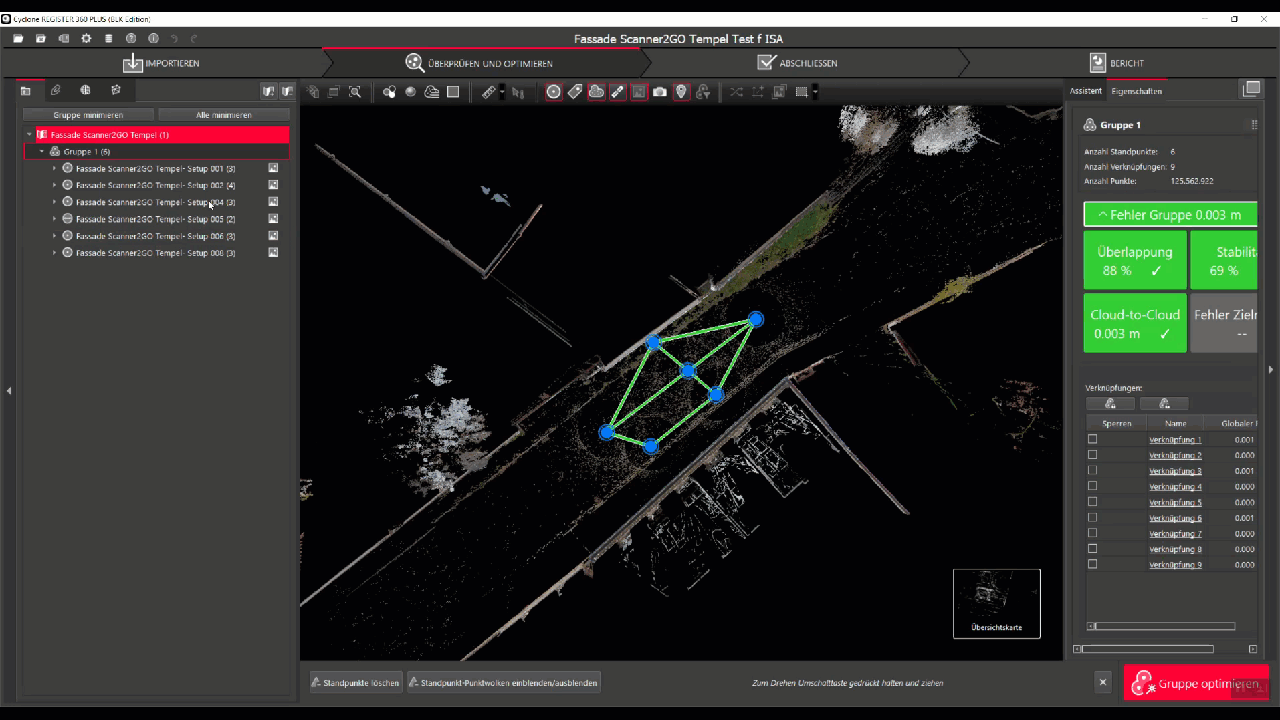Expand Setup 004 tree node arrow
Image resolution: width=1280 pixels, height=720 pixels.
54,202
